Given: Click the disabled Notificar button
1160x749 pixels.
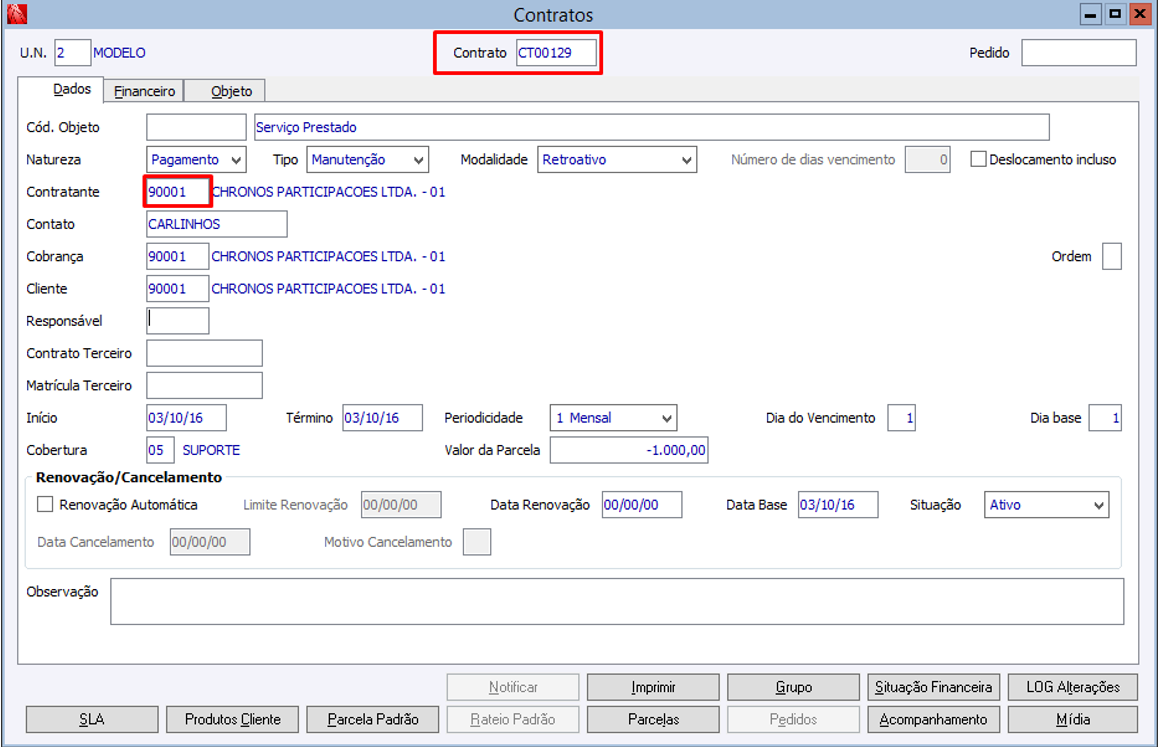Looking at the screenshot, I should pos(513,687).
